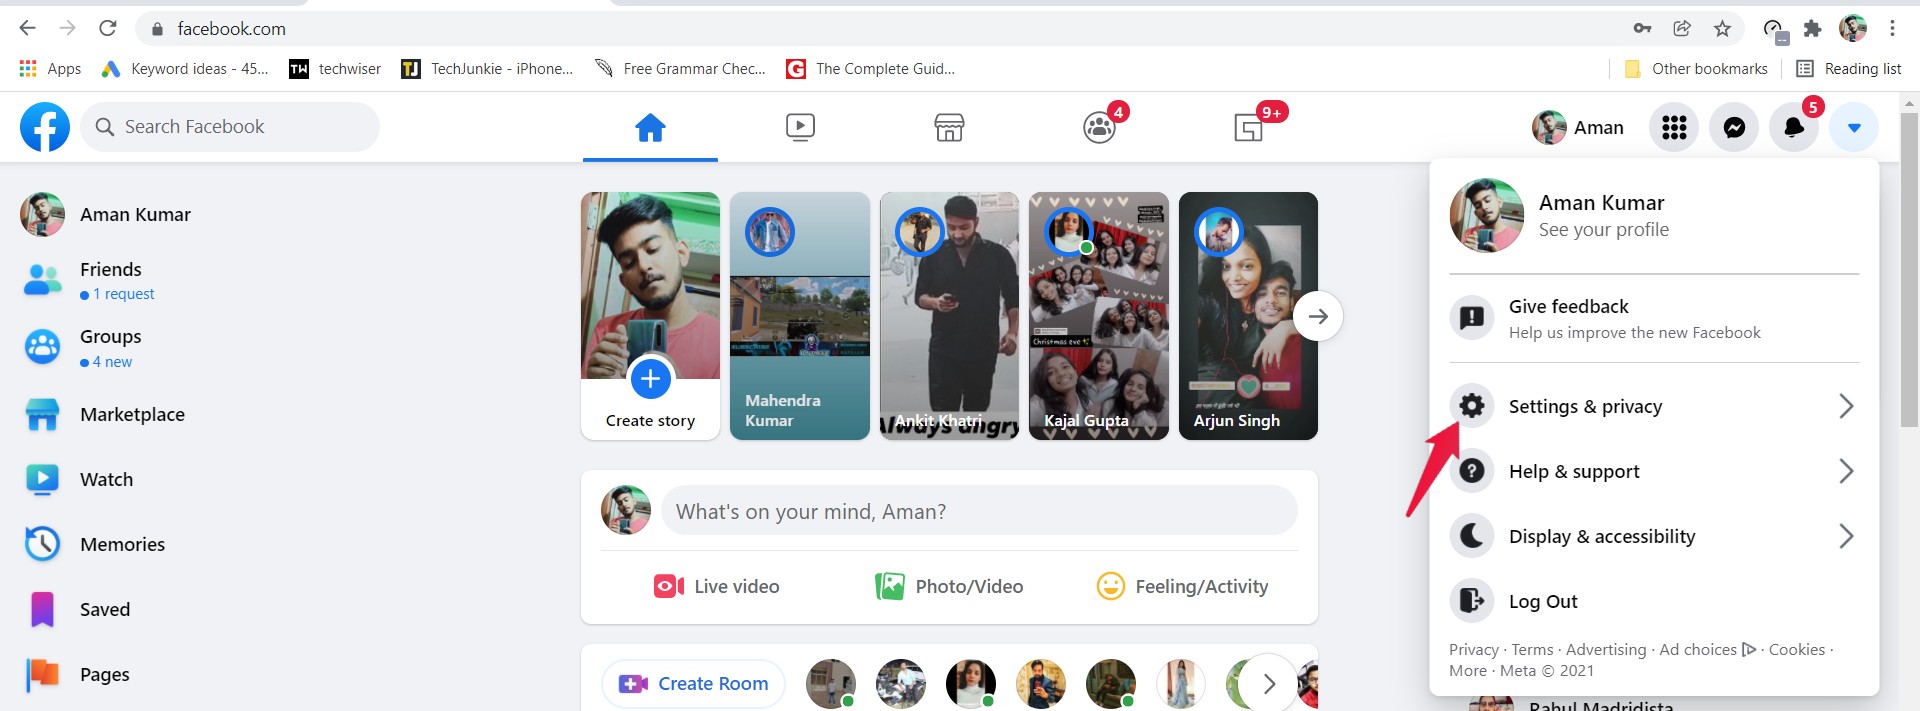View Kajal Gupta's story
1920x711 pixels.
[1099, 316]
